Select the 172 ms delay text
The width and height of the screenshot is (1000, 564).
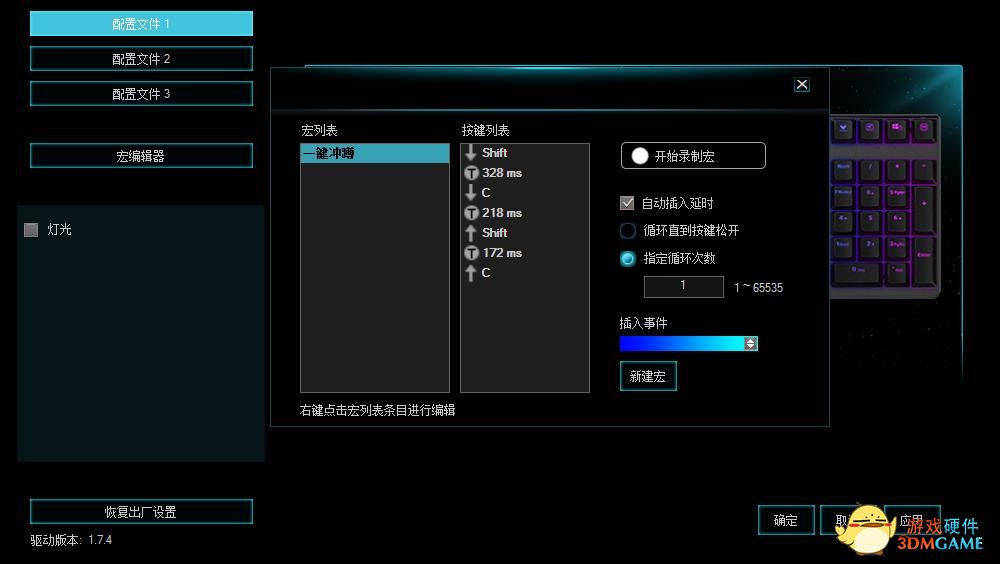[502, 253]
